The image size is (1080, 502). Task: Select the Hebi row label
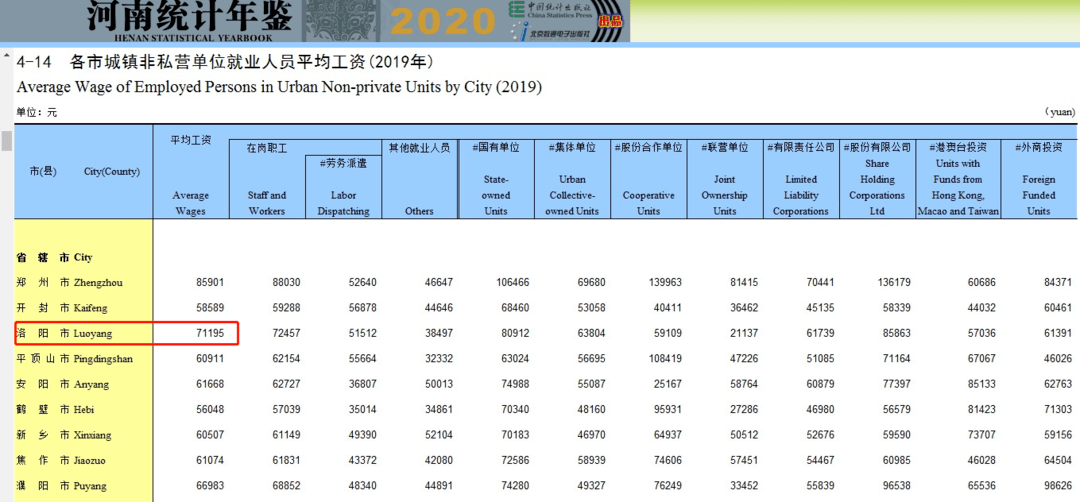(x=55, y=410)
